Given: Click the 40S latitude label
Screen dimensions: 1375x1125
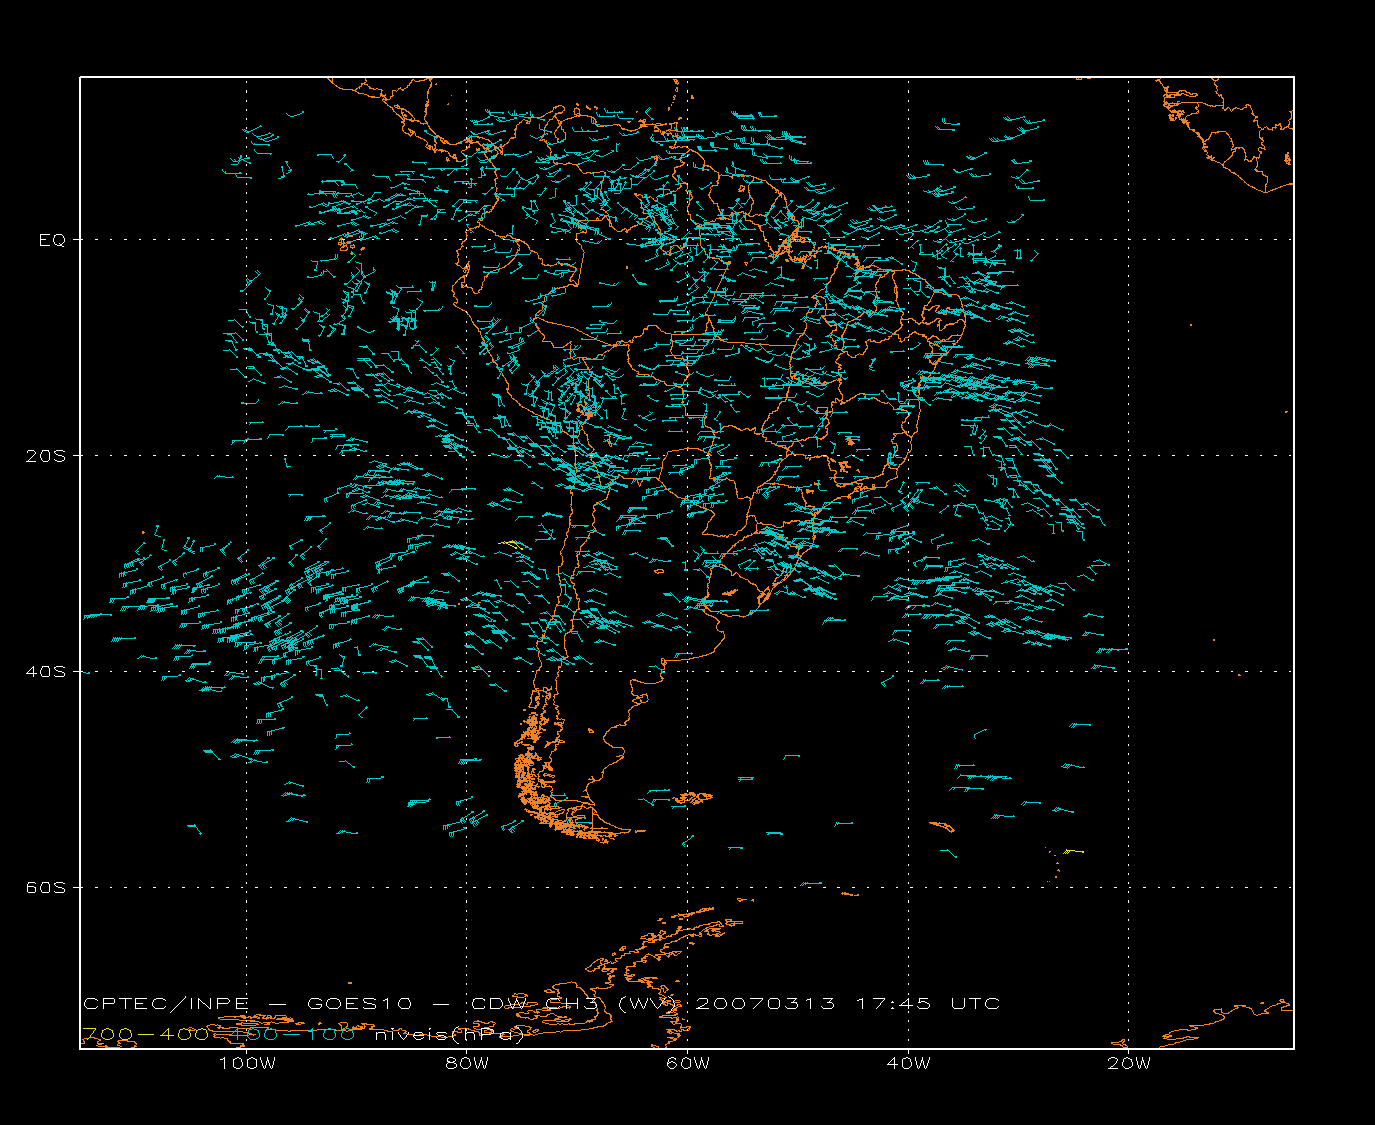Looking at the screenshot, I should click(x=46, y=672).
